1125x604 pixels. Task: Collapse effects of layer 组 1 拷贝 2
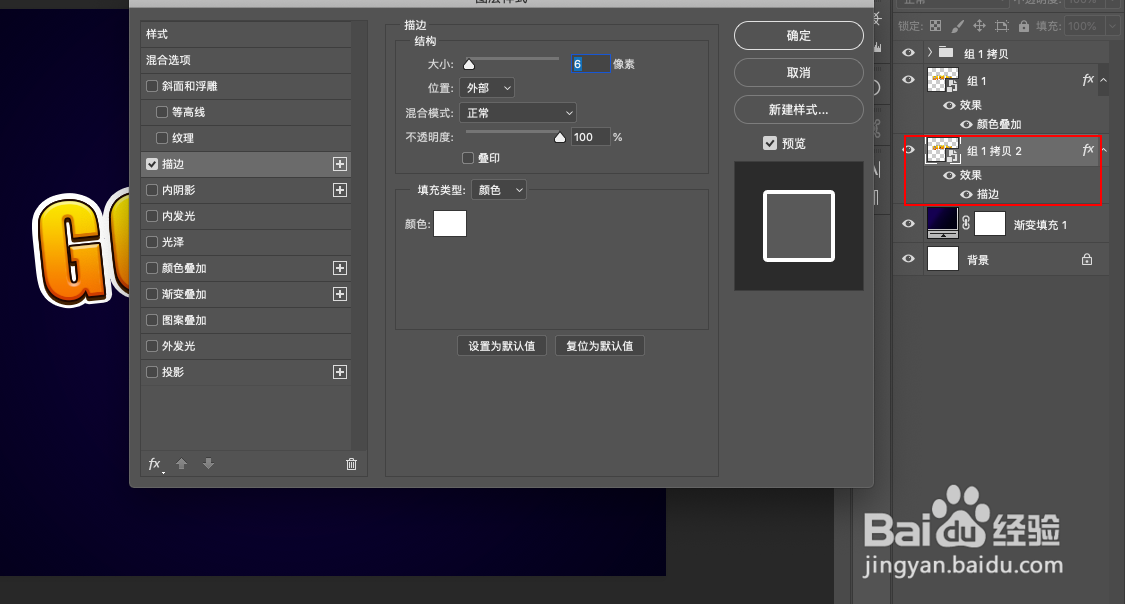tap(1103, 150)
